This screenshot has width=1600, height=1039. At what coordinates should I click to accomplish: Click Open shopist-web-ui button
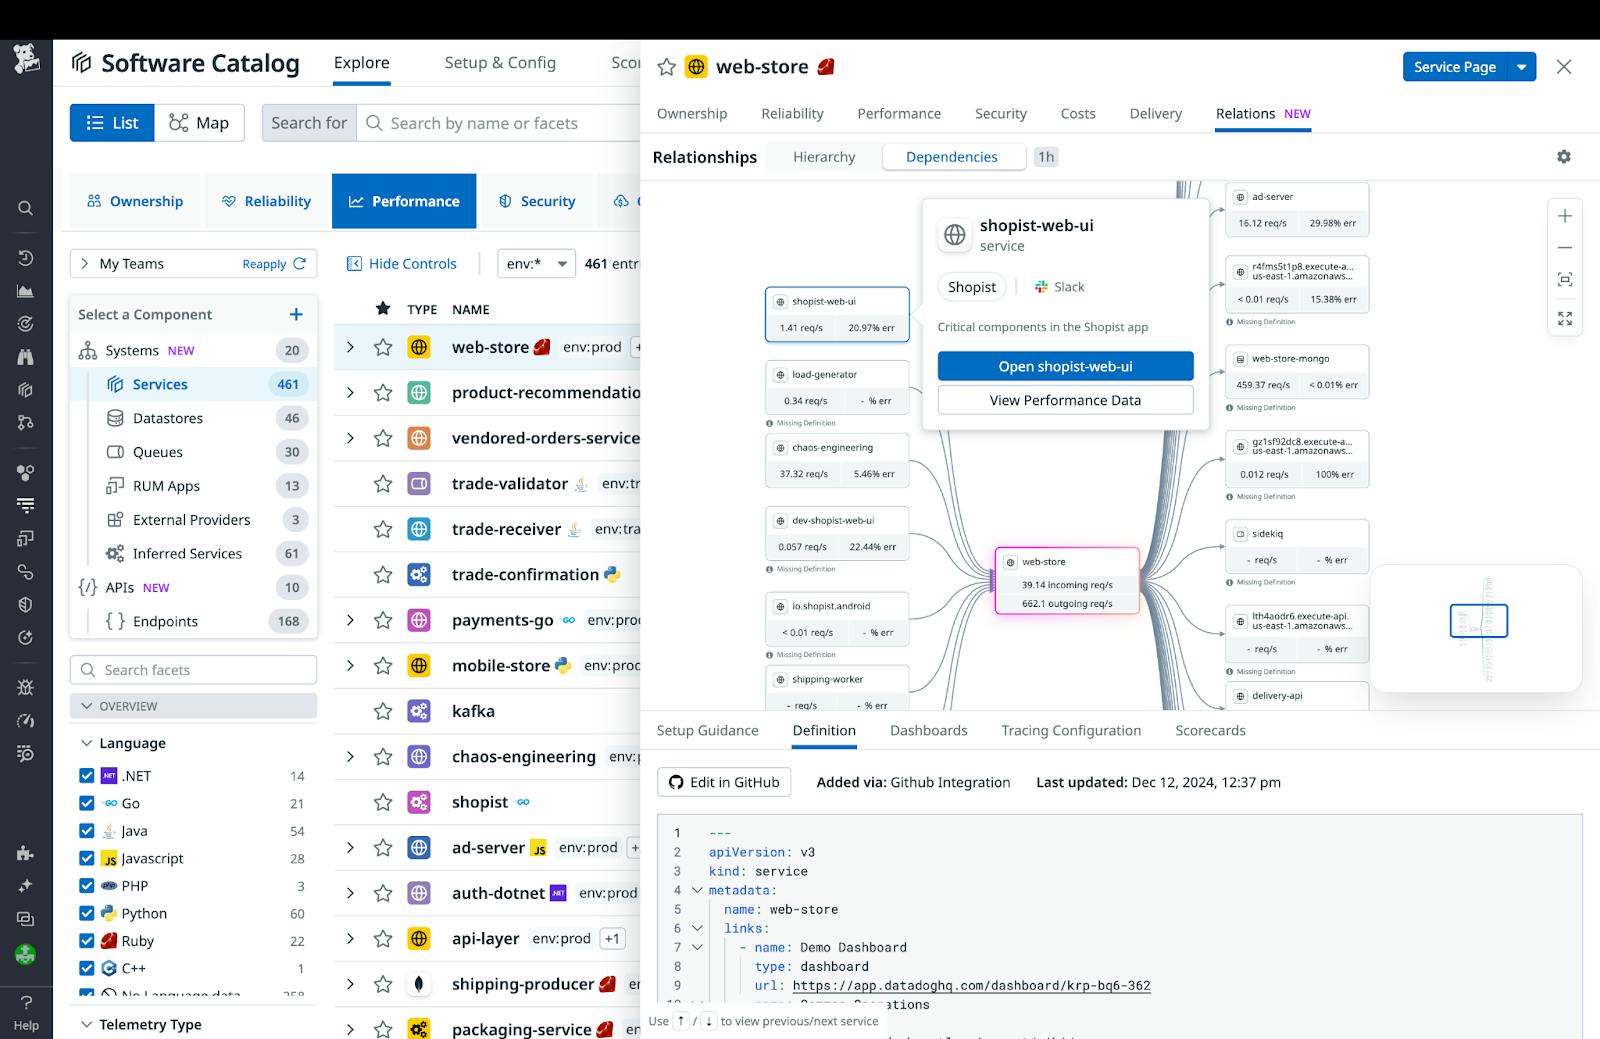coord(1065,366)
